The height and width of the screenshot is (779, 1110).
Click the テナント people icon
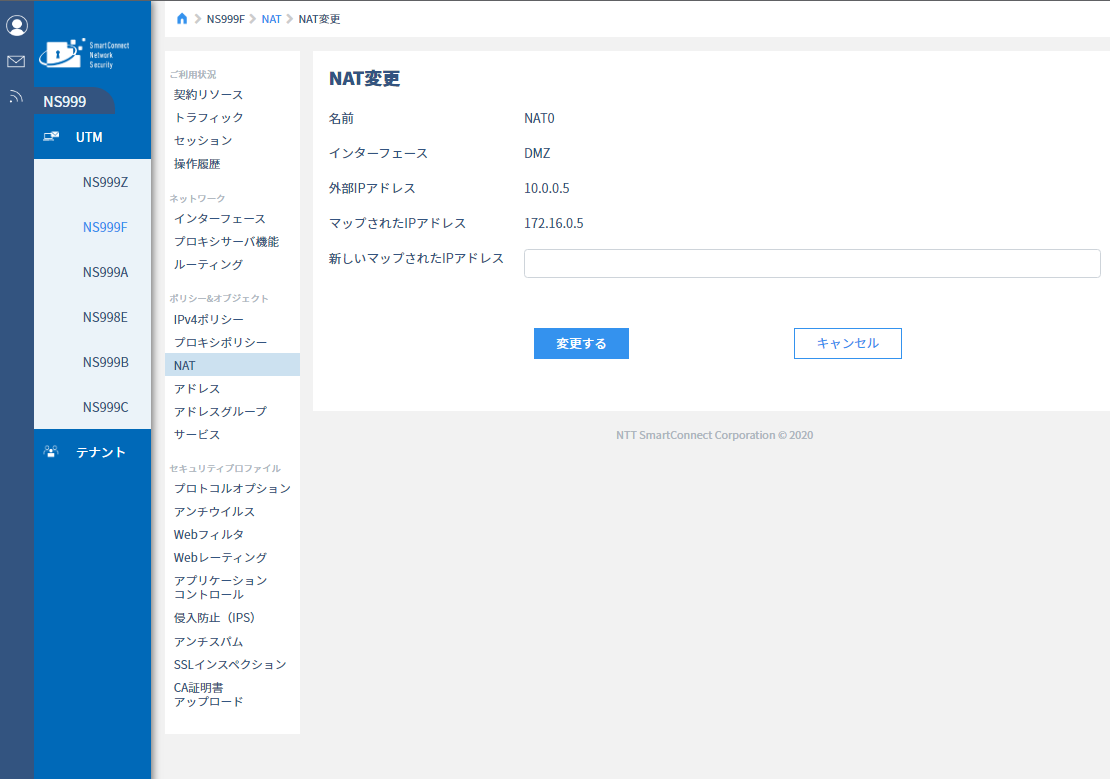point(51,452)
